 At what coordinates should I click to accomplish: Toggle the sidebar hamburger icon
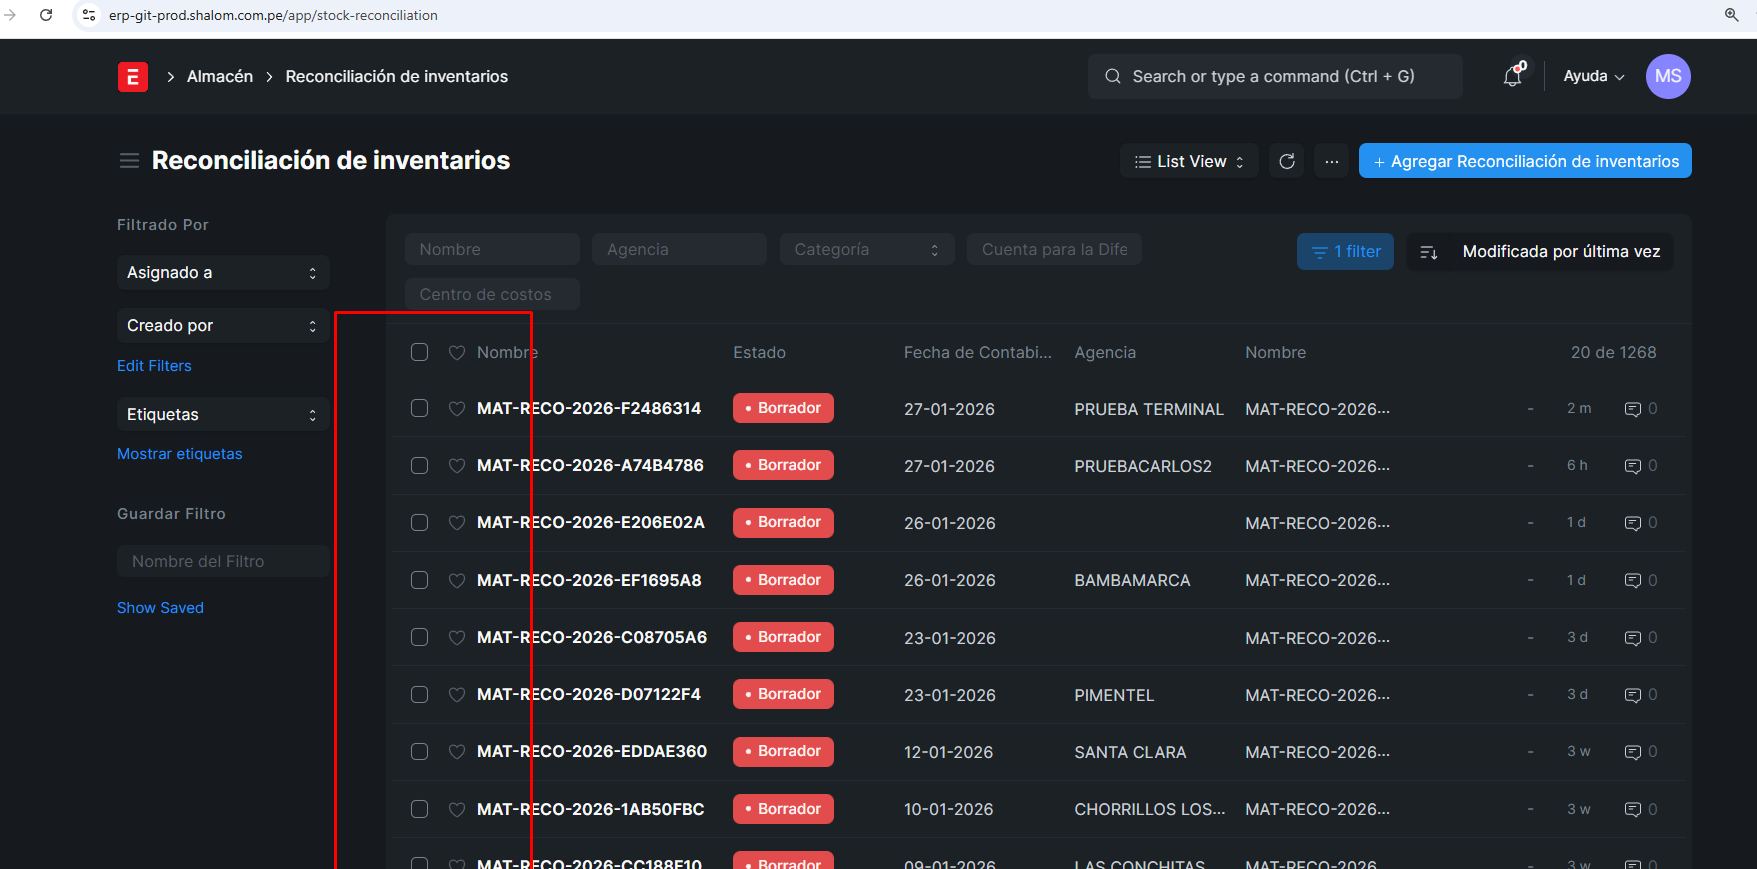[x=129, y=161]
